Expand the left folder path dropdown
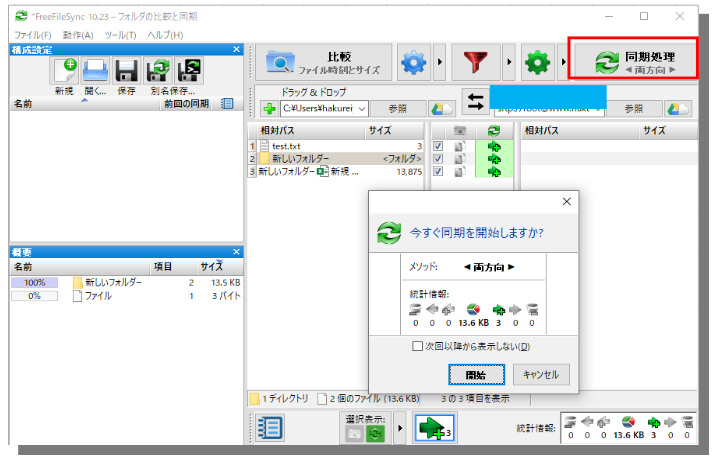The width and height of the screenshot is (724, 462). pyautogui.click(x=361, y=108)
